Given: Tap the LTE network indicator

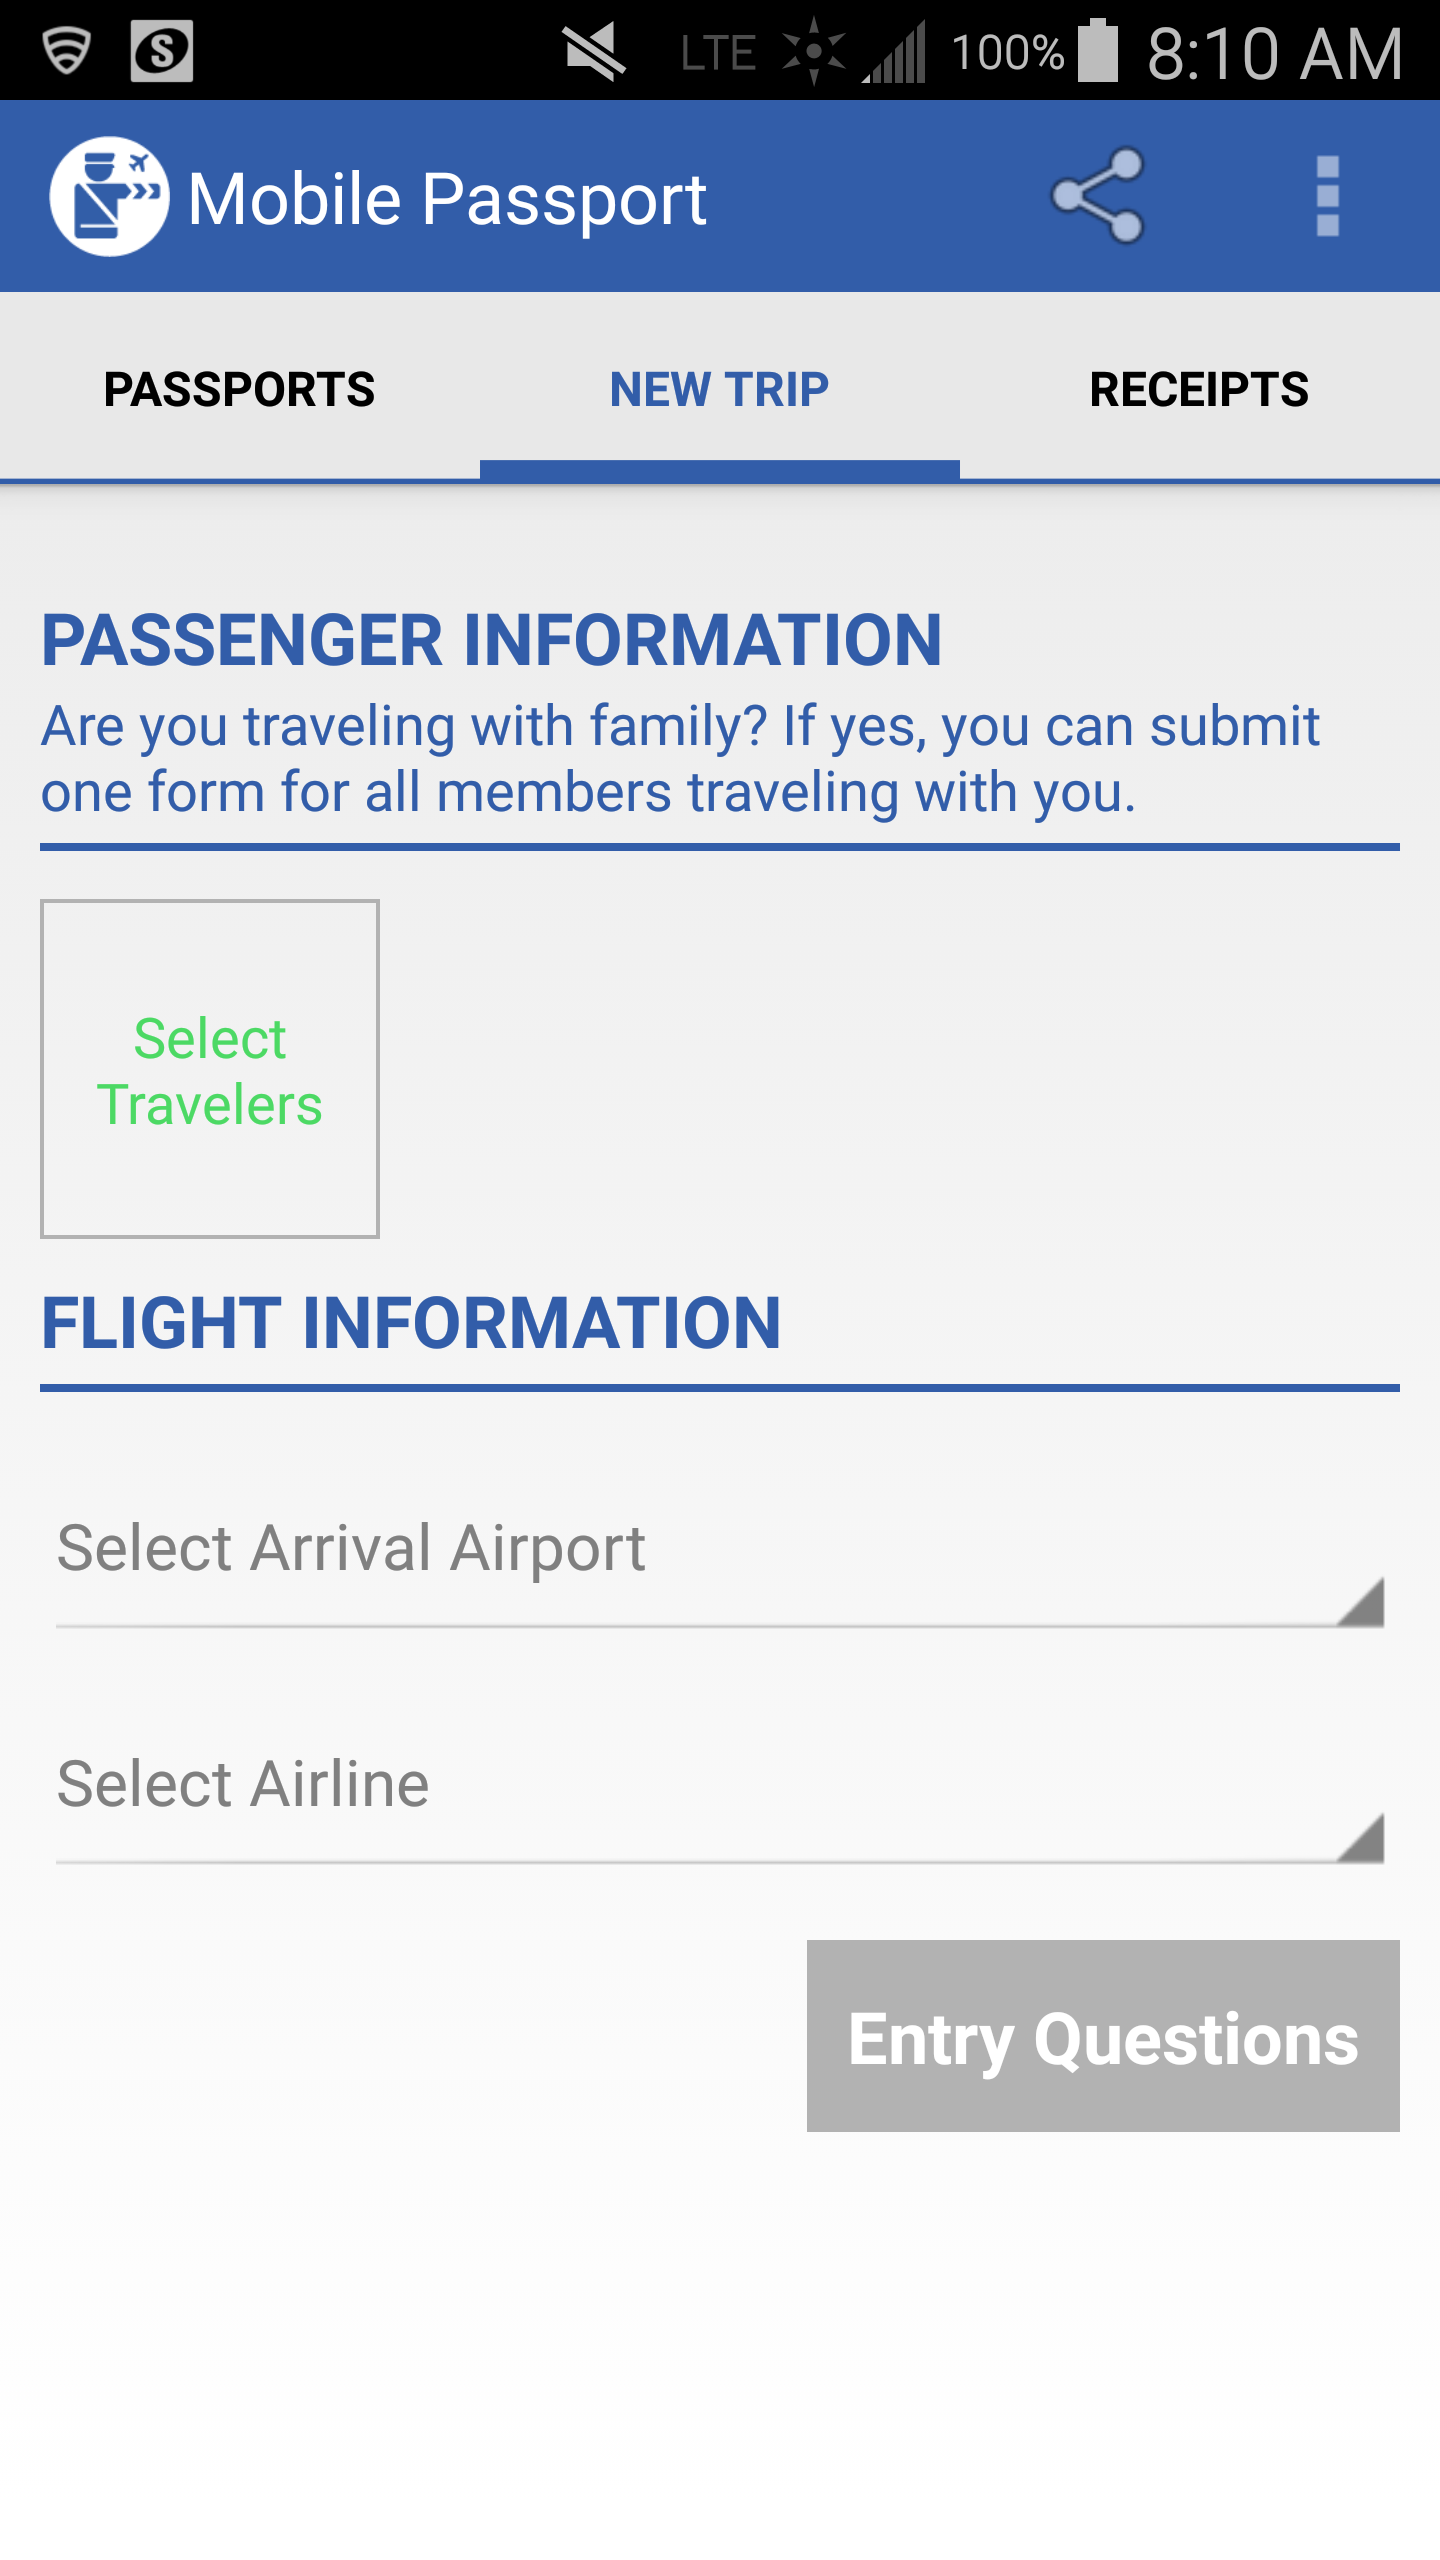Looking at the screenshot, I should click(x=718, y=53).
